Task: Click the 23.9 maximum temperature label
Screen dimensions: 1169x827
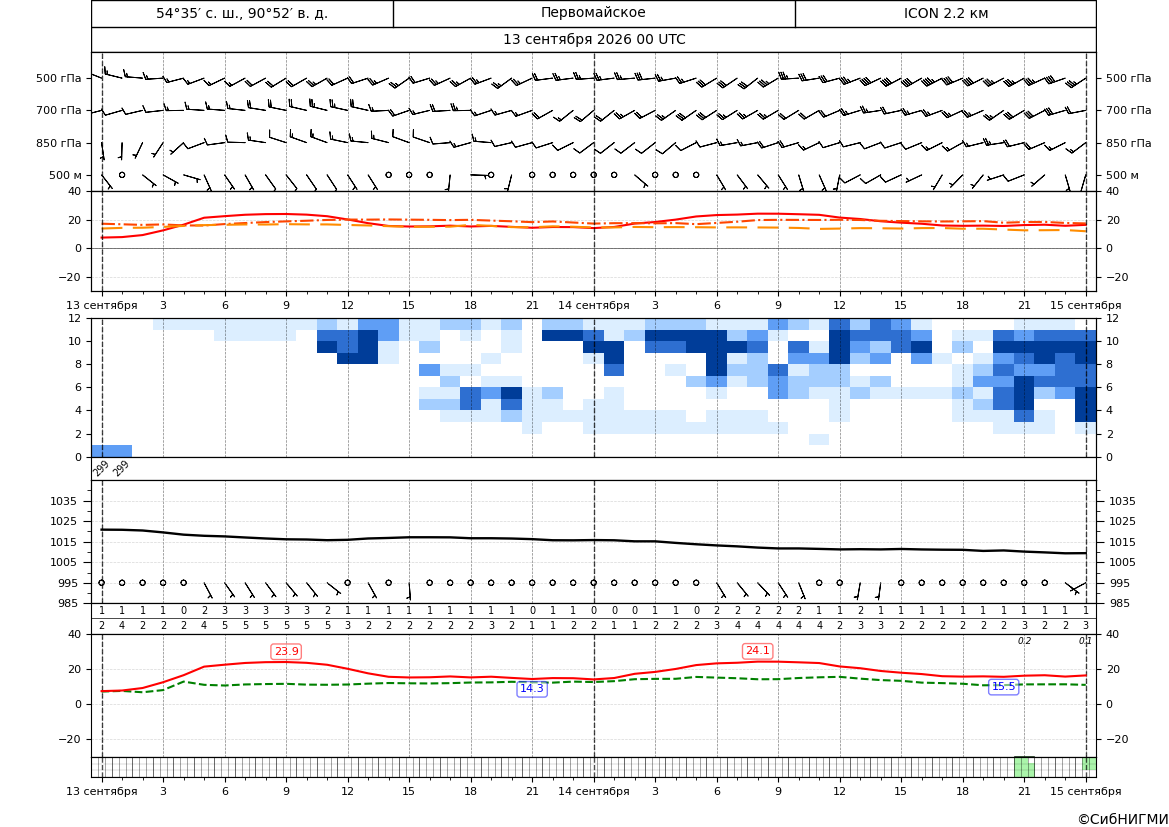Action: [x=286, y=652]
